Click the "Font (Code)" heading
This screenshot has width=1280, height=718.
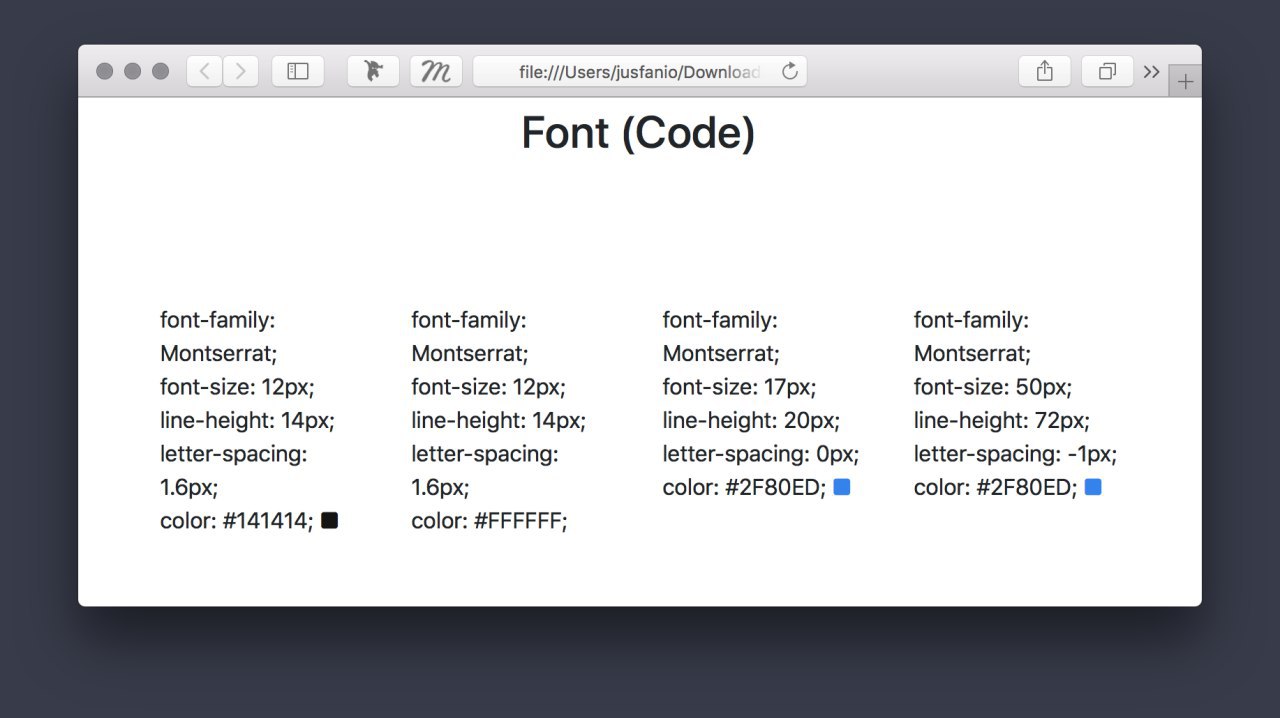638,133
